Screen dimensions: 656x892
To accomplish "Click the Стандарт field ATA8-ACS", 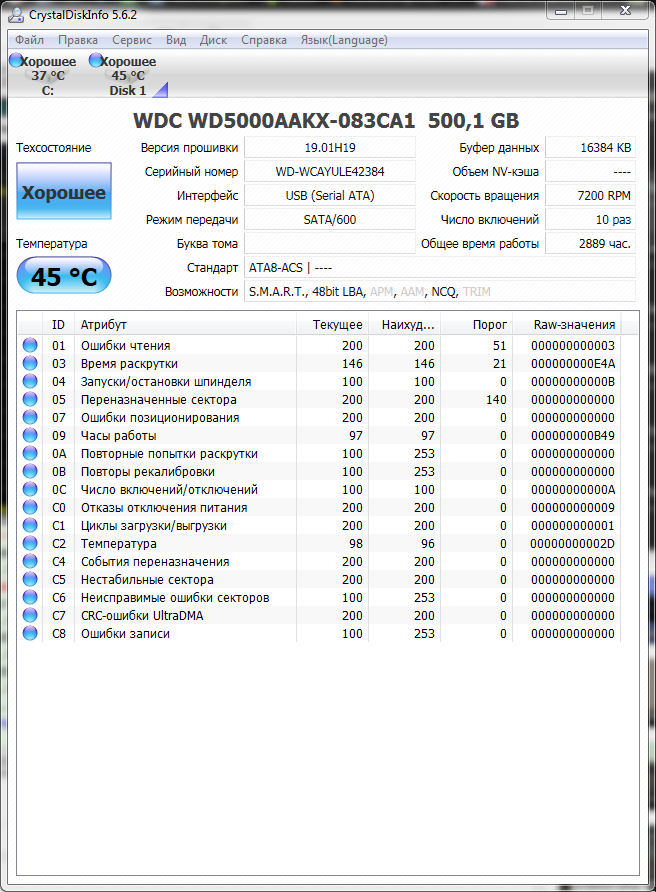I will coord(440,267).
